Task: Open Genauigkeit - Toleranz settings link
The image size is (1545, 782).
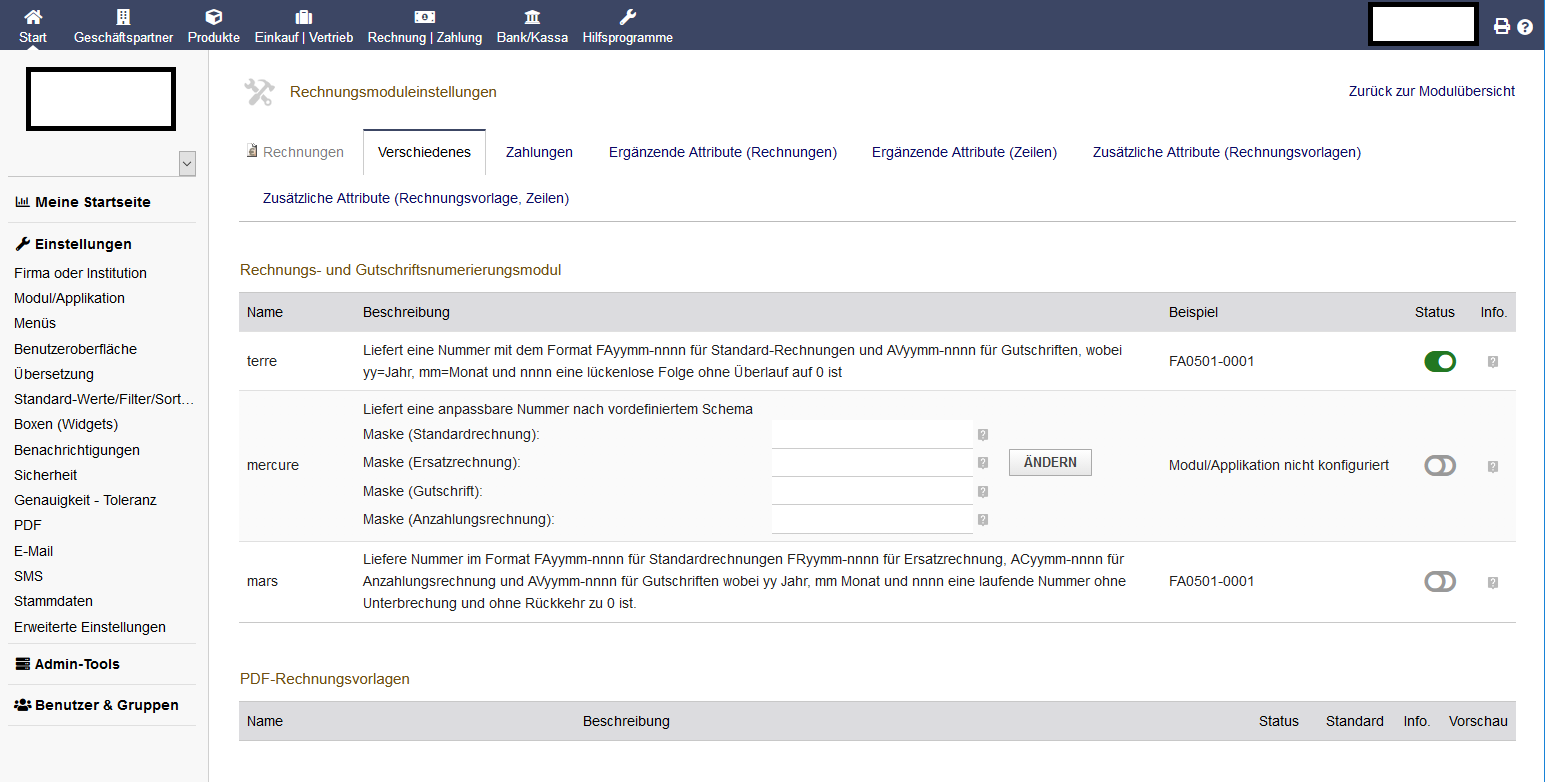Action: [85, 500]
